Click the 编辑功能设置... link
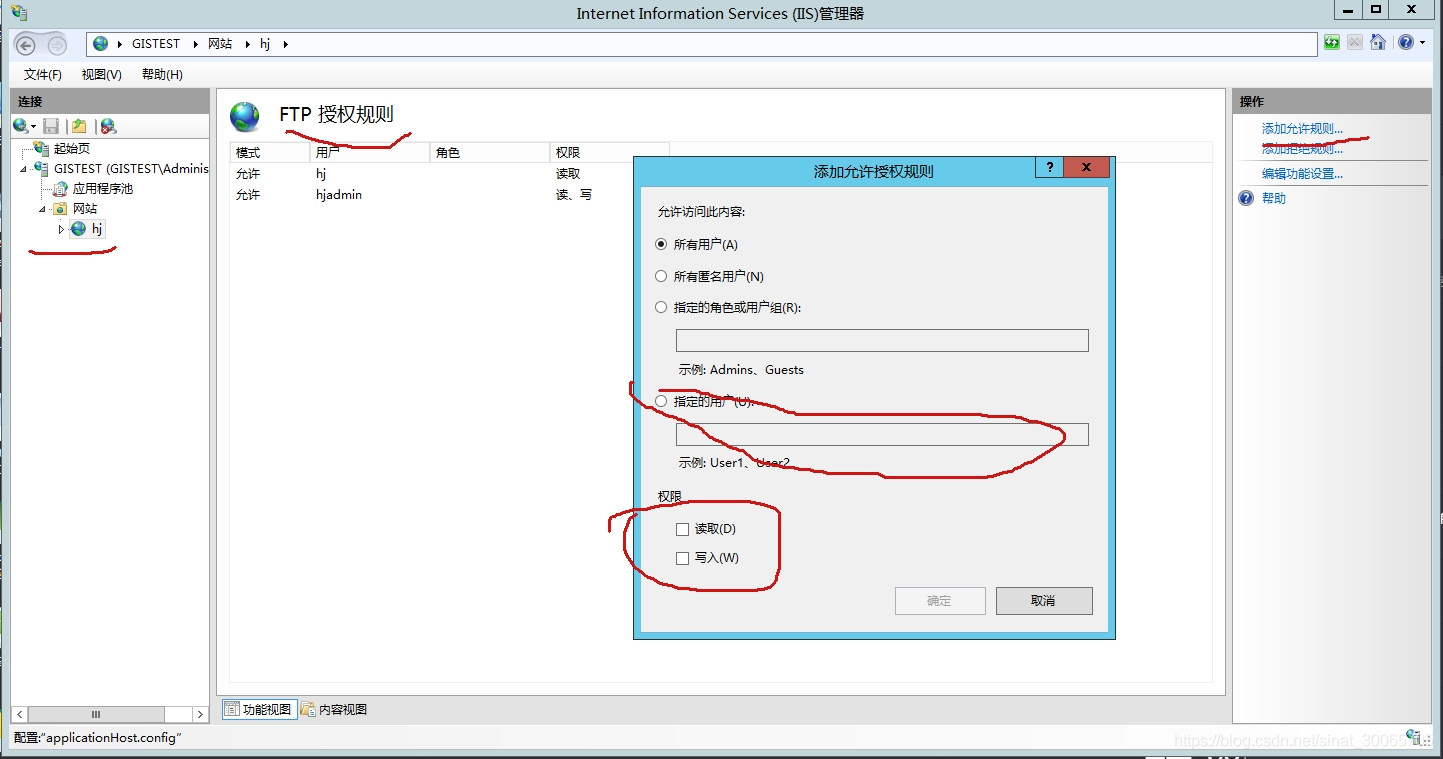 coord(1302,173)
